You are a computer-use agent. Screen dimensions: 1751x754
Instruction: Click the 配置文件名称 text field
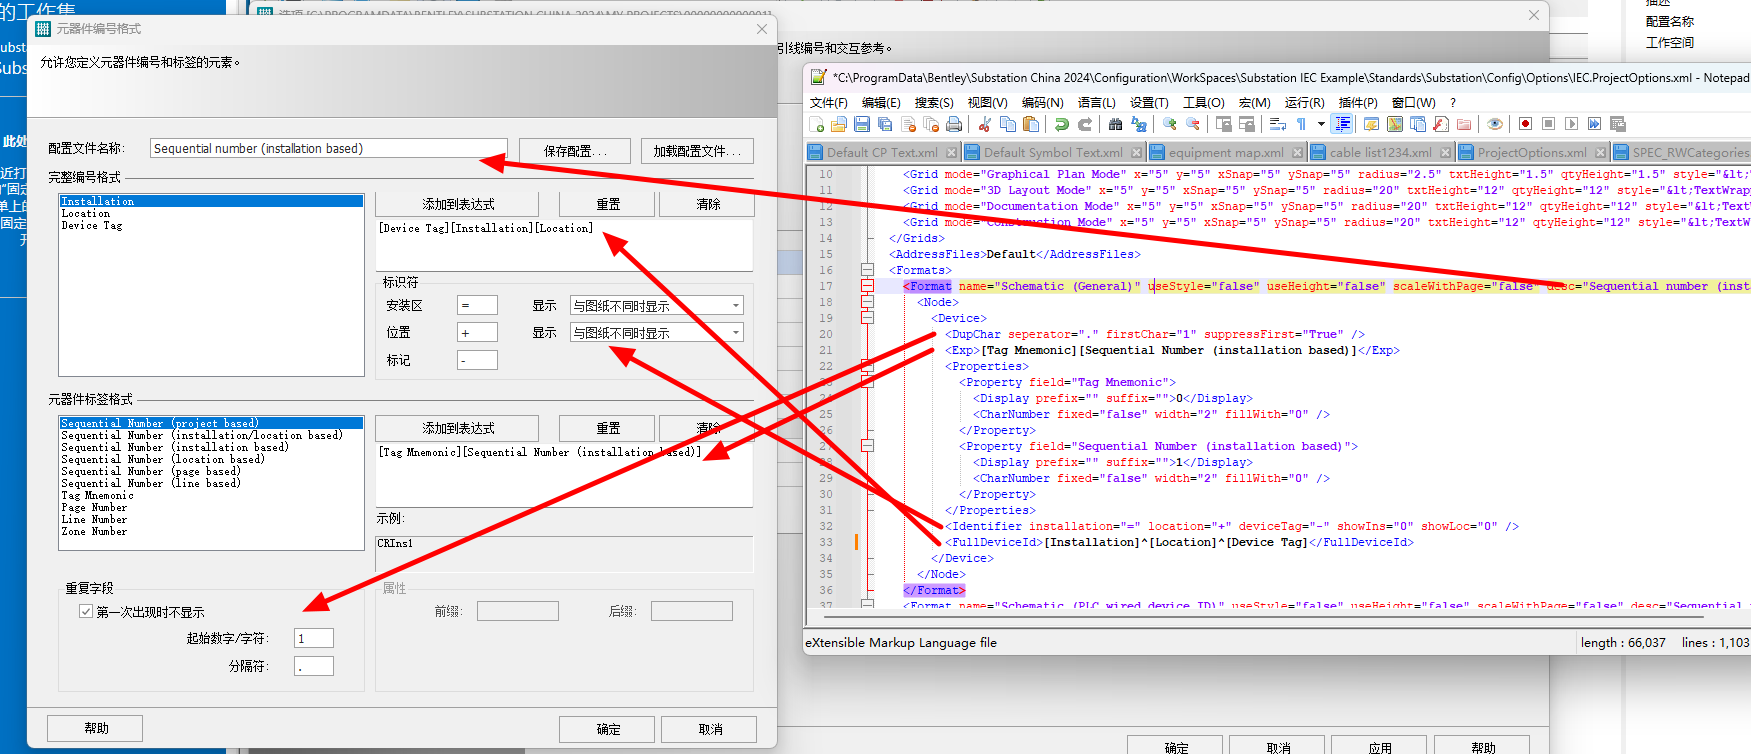(329, 148)
